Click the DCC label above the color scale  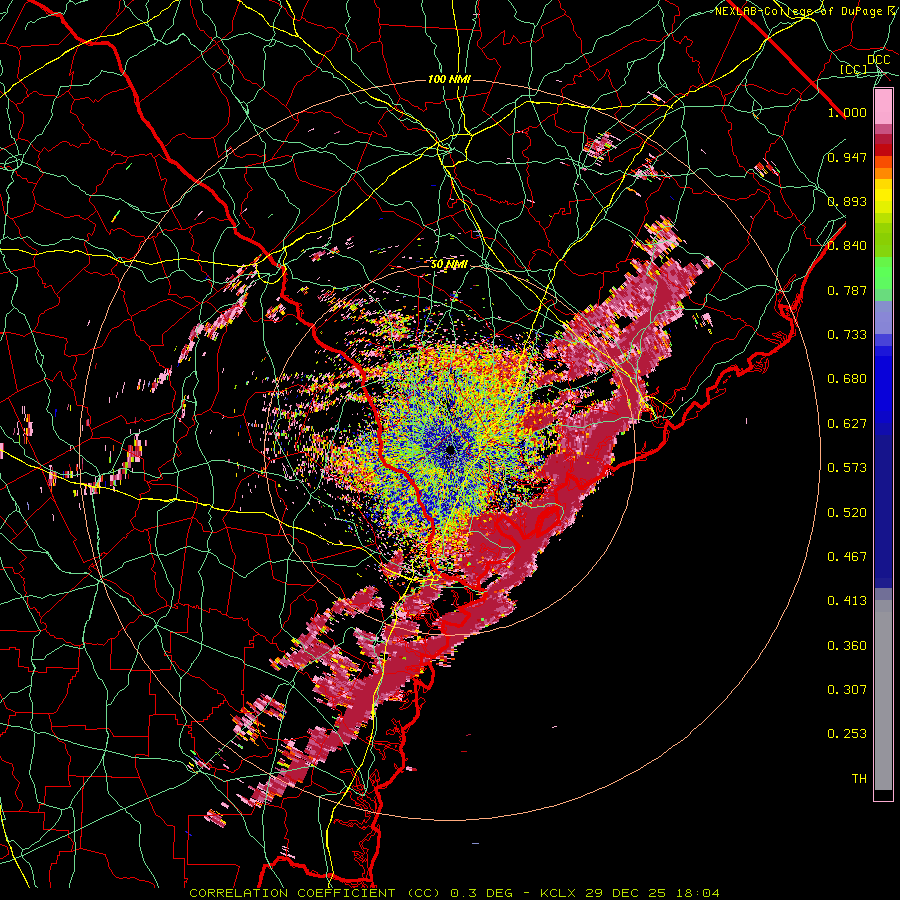pos(878,60)
